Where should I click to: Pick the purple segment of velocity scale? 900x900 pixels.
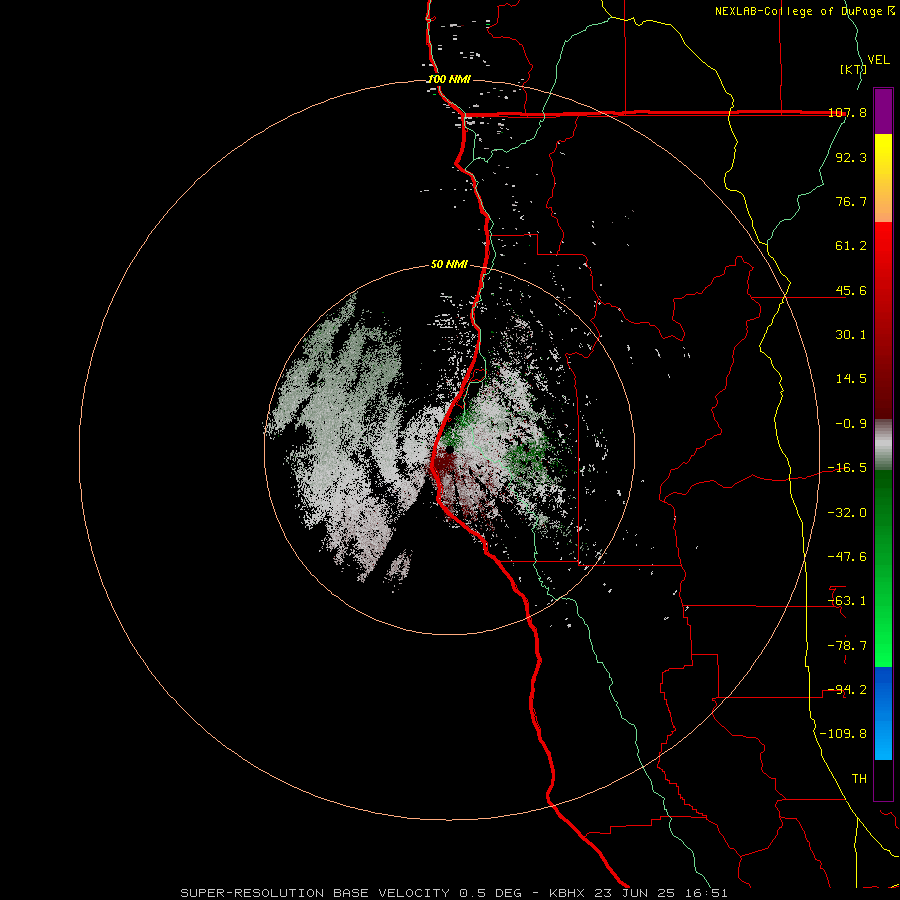pyautogui.click(x=883, y=111)
